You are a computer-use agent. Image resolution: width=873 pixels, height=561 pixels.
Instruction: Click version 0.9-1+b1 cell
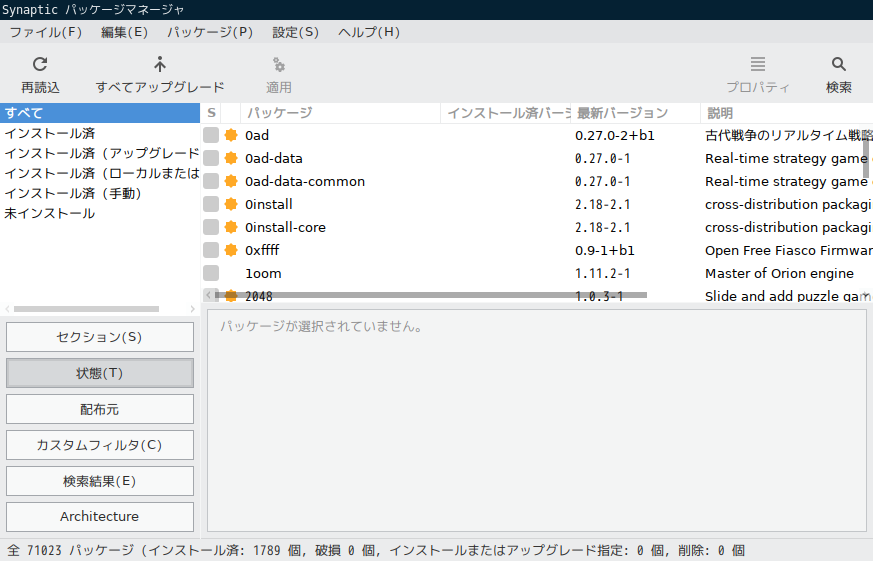point(605,250)
